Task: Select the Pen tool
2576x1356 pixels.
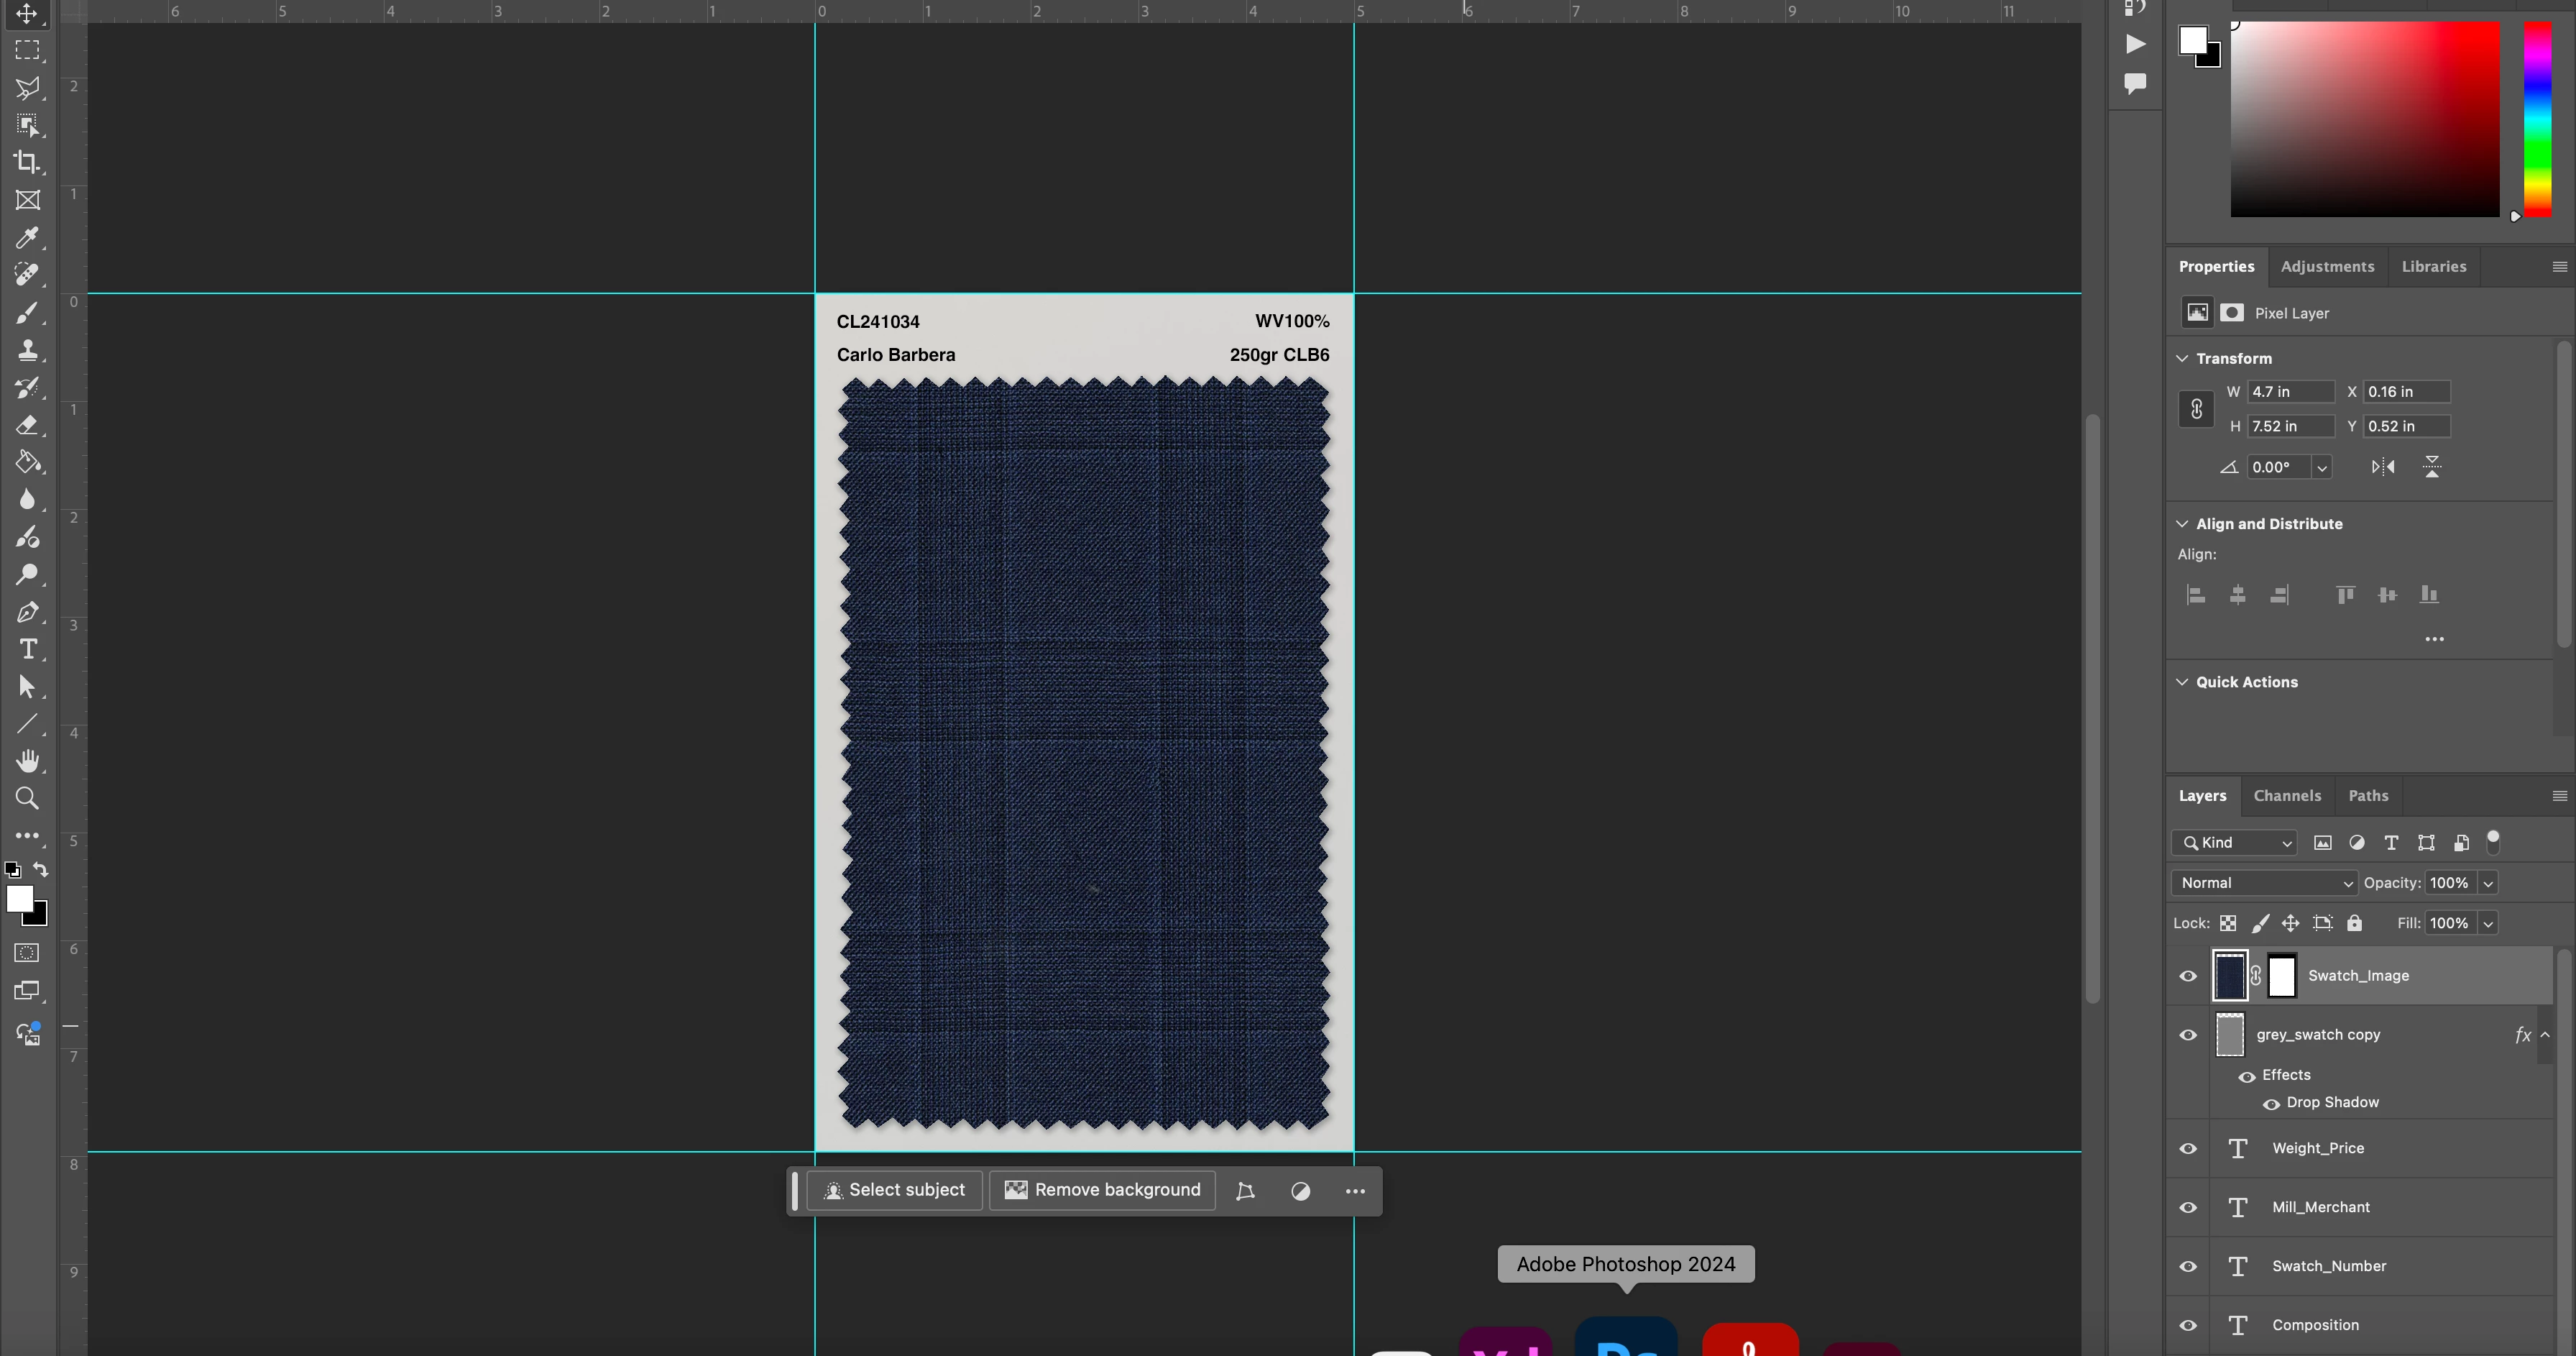Action: pyautogui.click(x=27, y=612)
